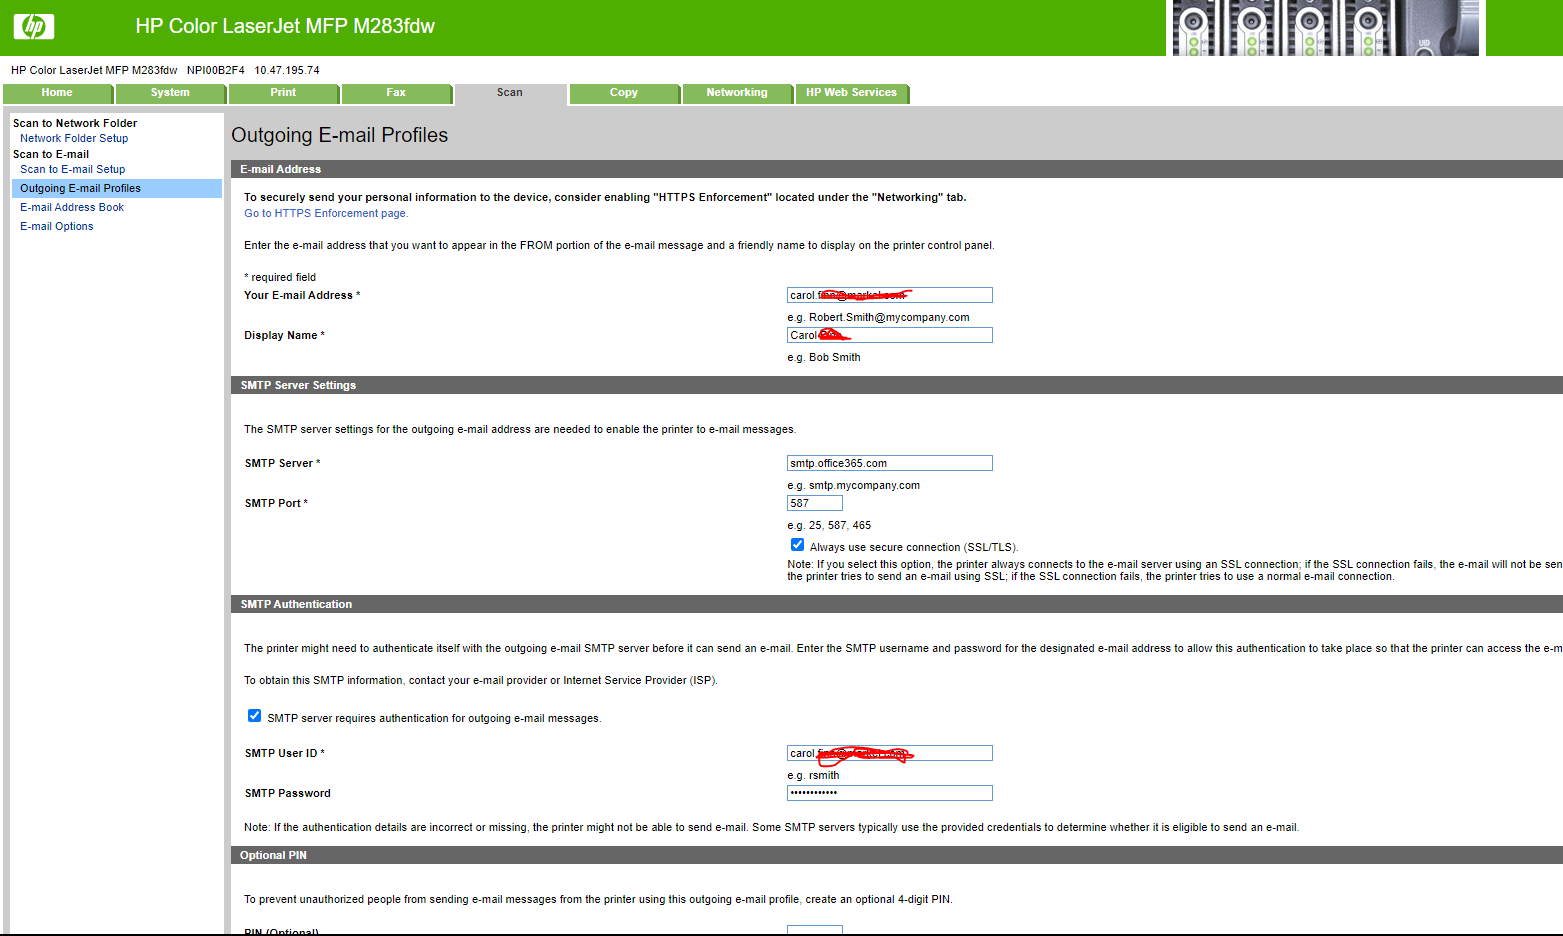Open the Fax tab
The height and width of the screenshot is (936, 1563).
pos(396,93)
